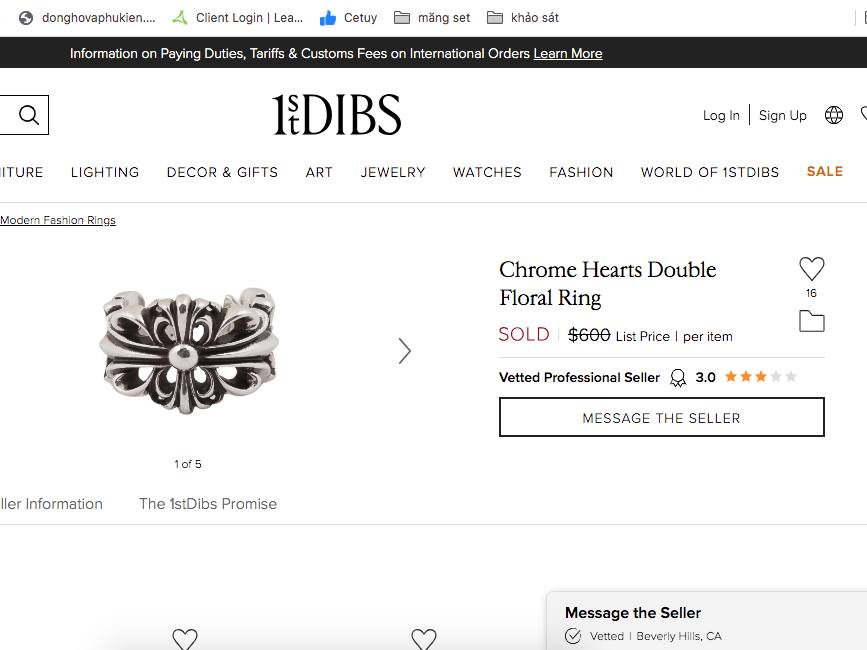Open Client Login bookmark
Viewport: 867px width, 650px height.
[x=238, y=17]
